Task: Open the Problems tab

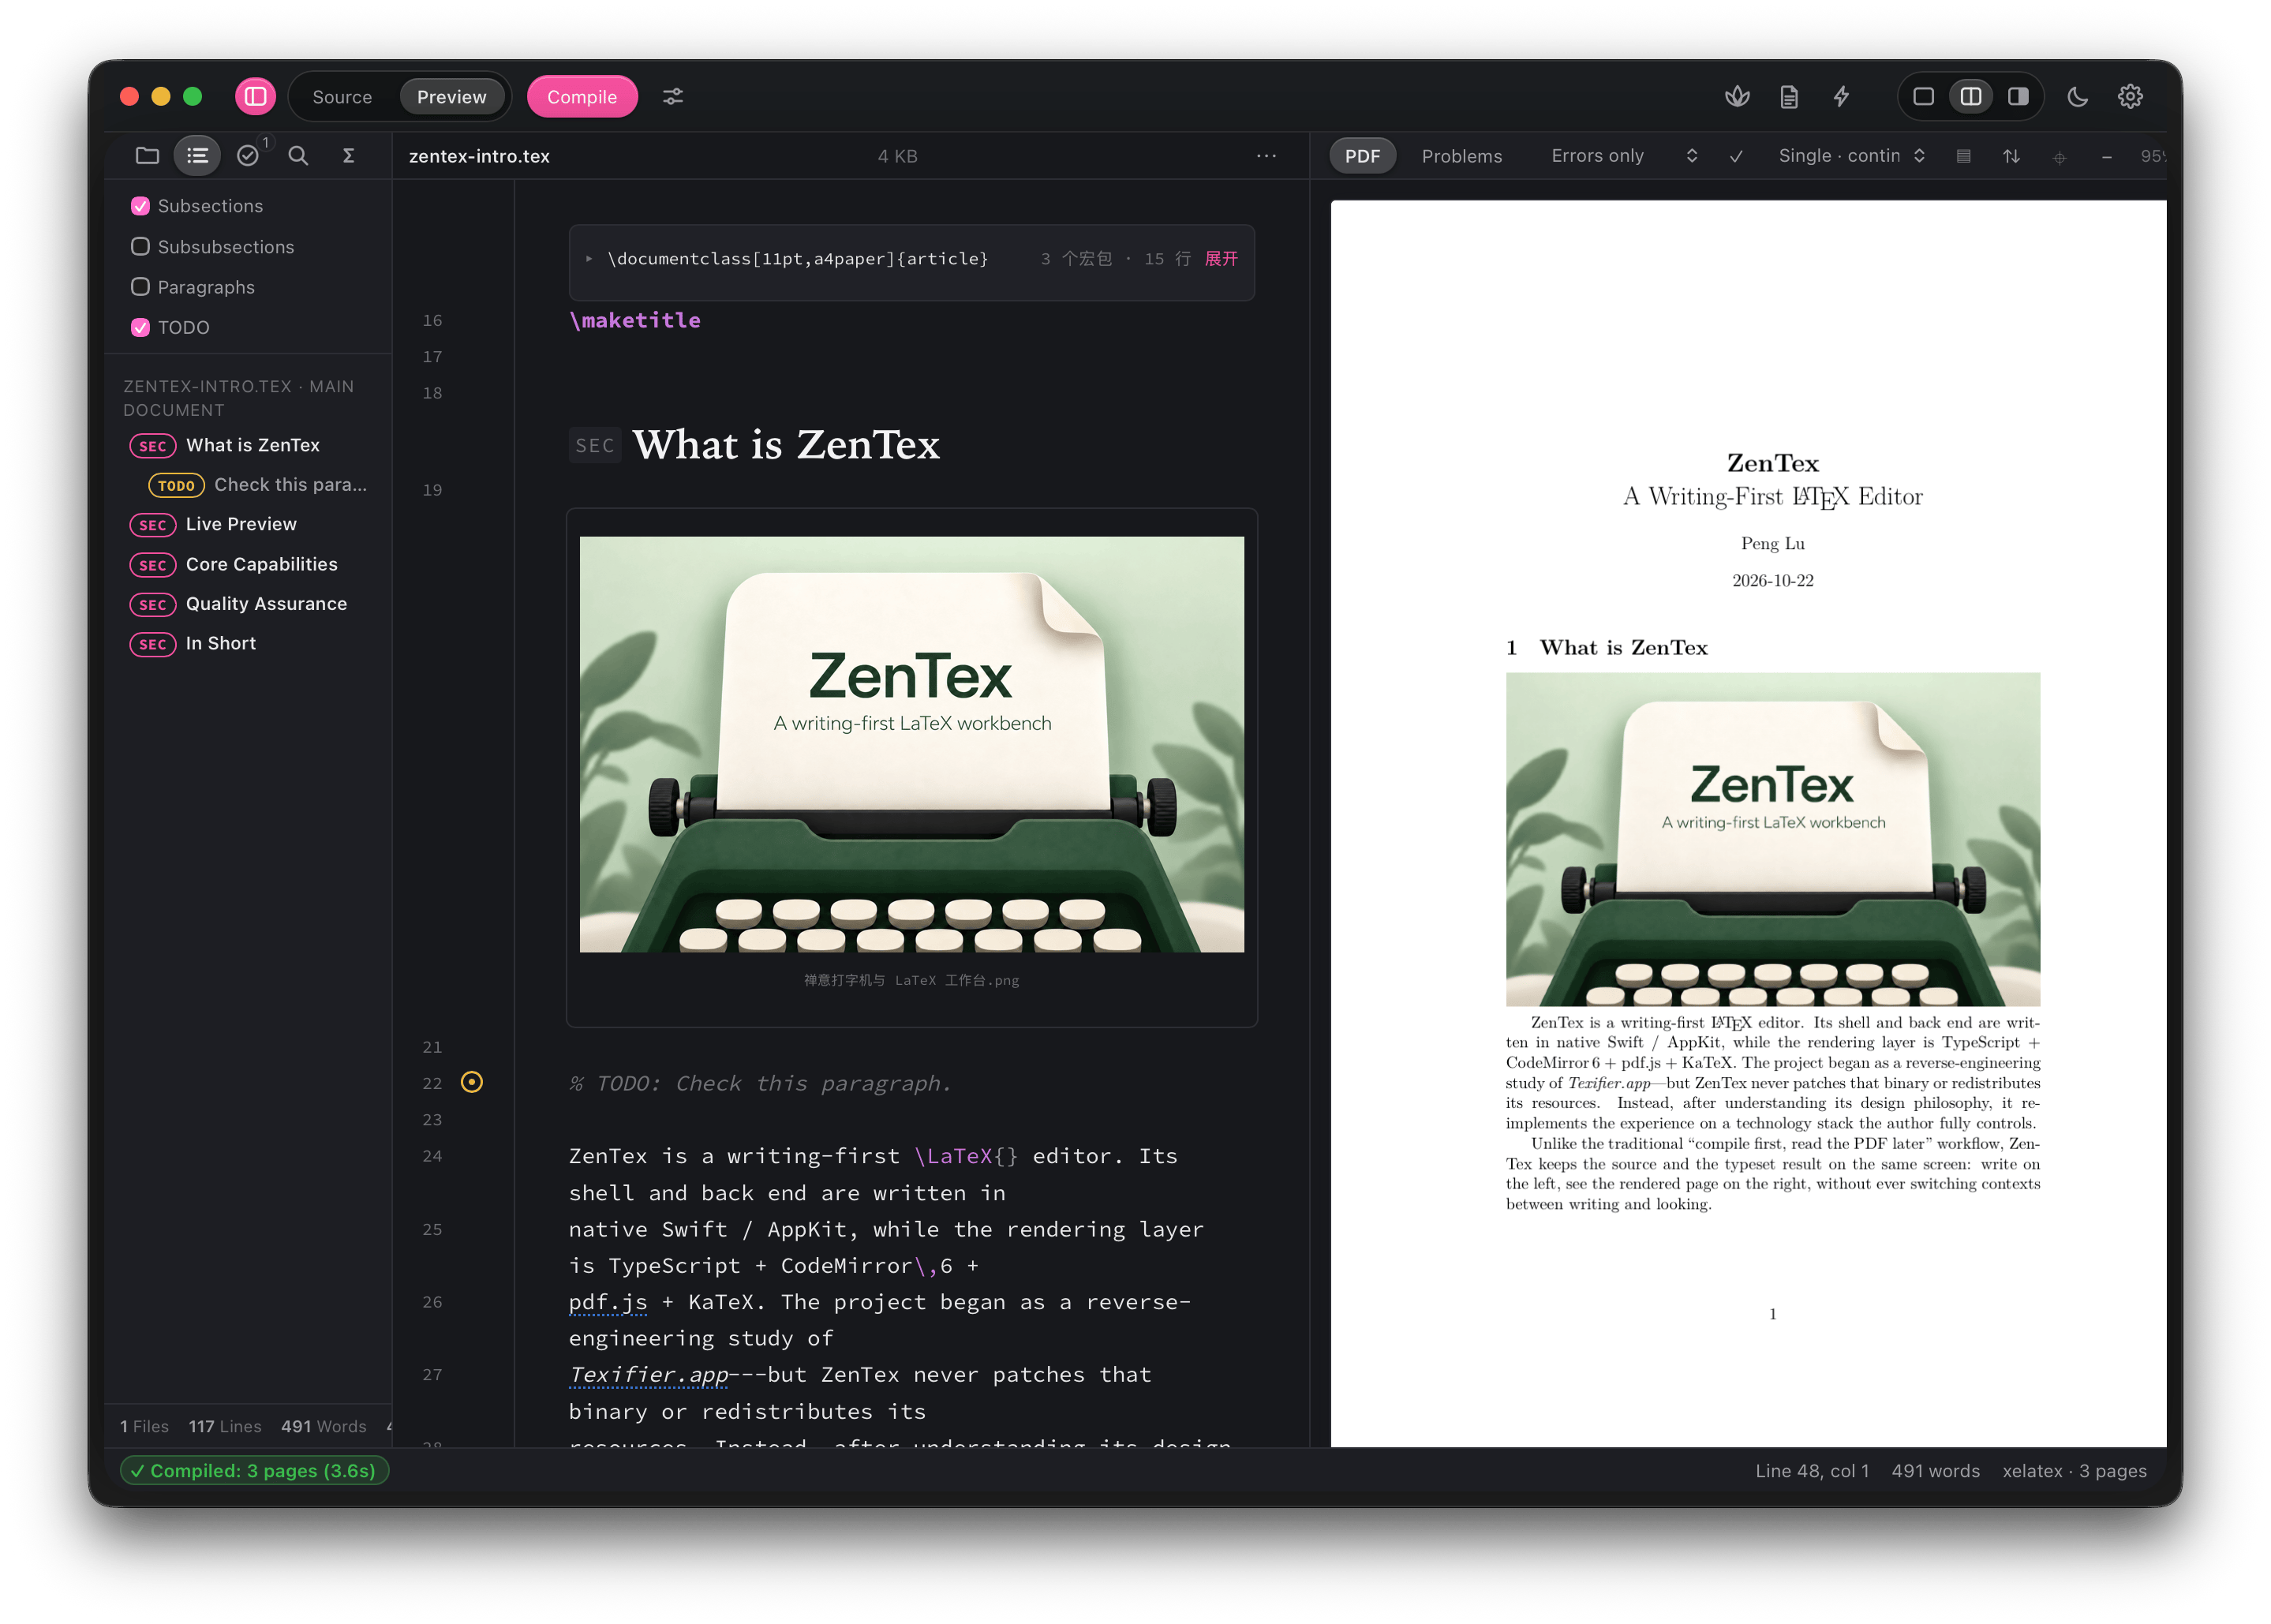Action: (1461, 155)
